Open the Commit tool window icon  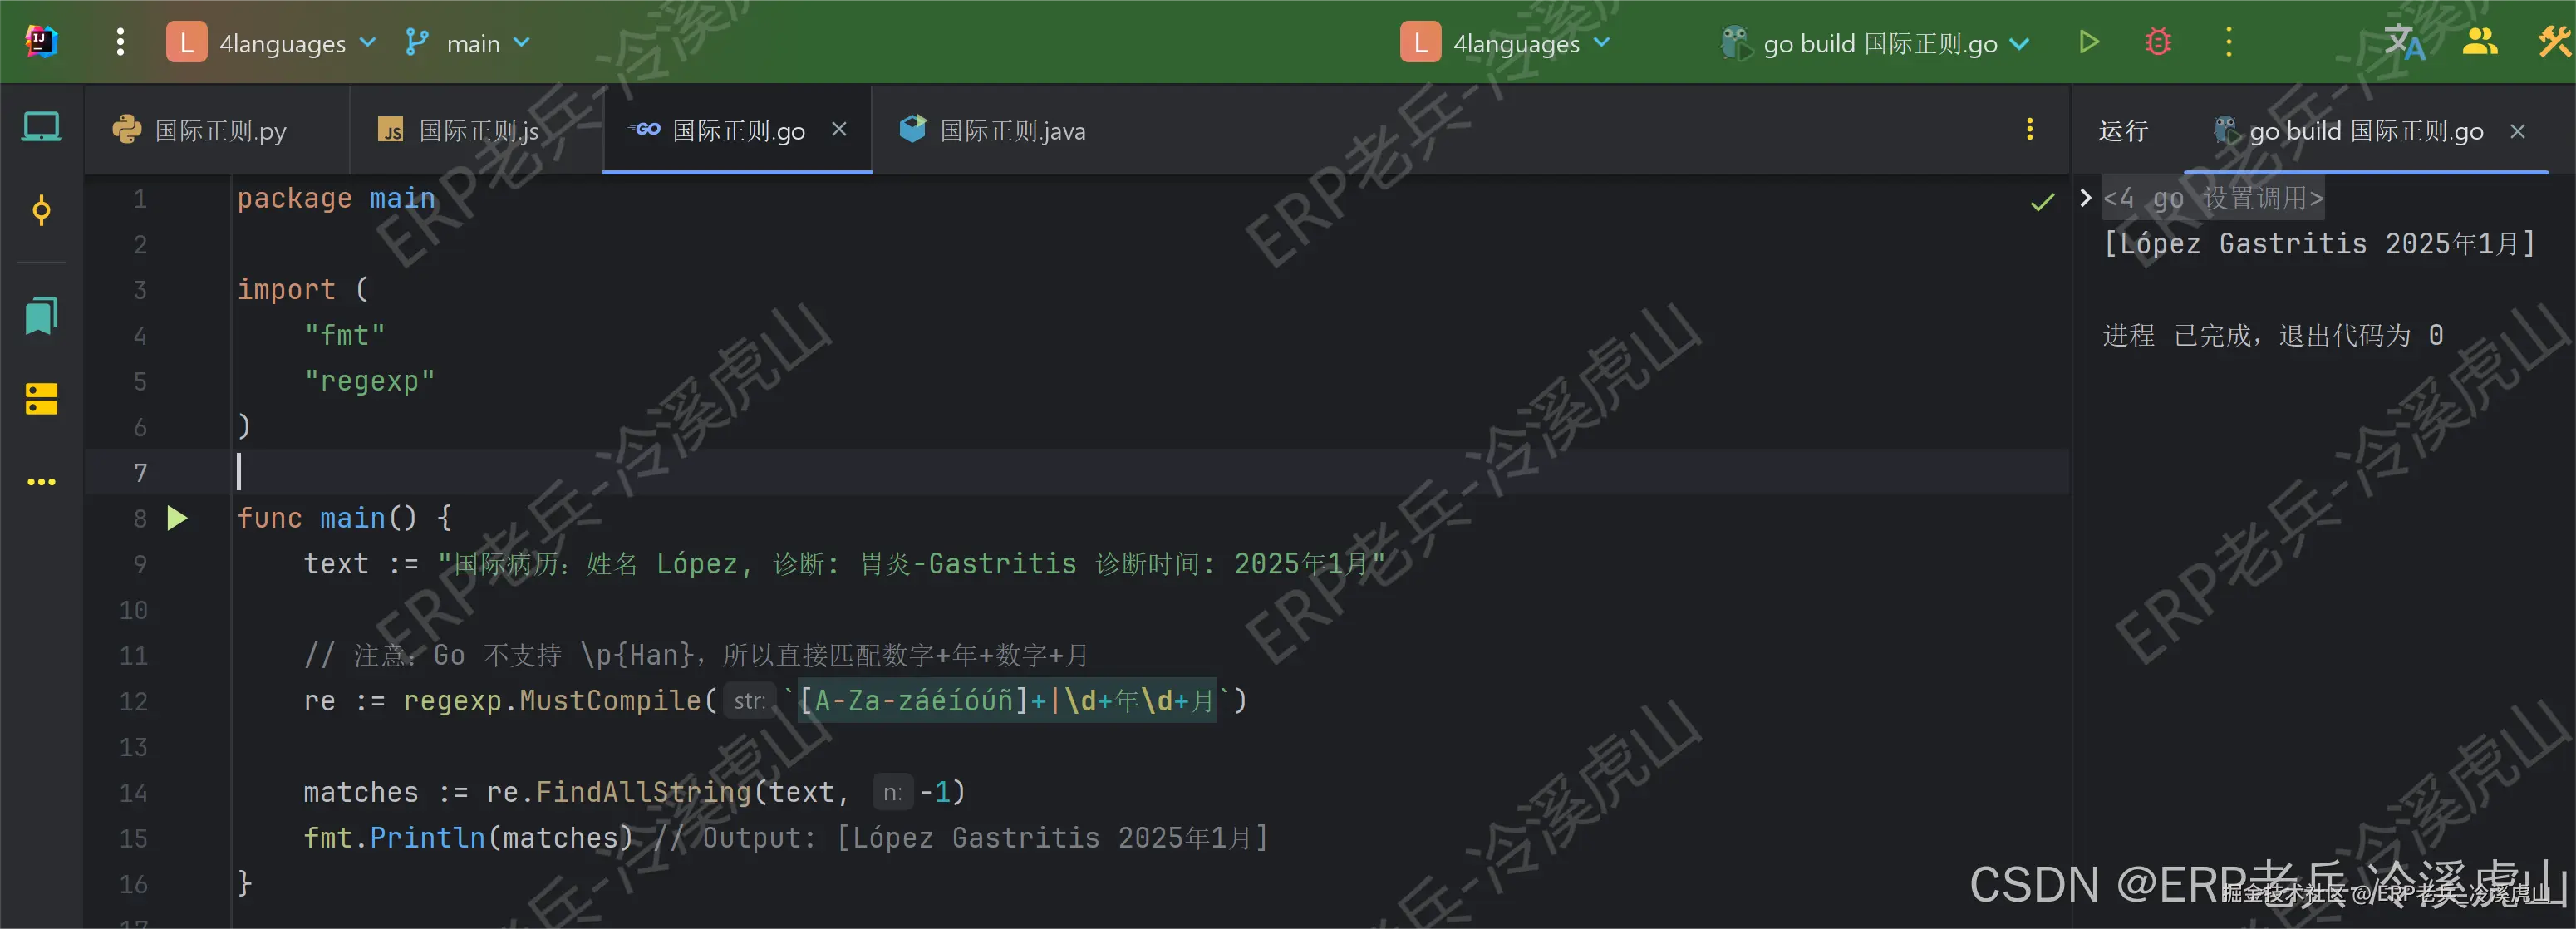coord(41,210)
